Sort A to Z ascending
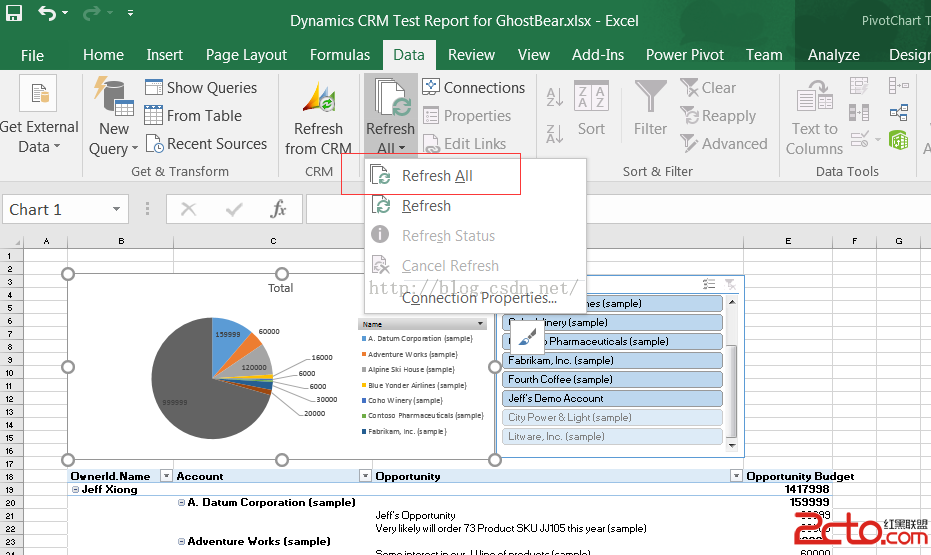 click(555, 97)
